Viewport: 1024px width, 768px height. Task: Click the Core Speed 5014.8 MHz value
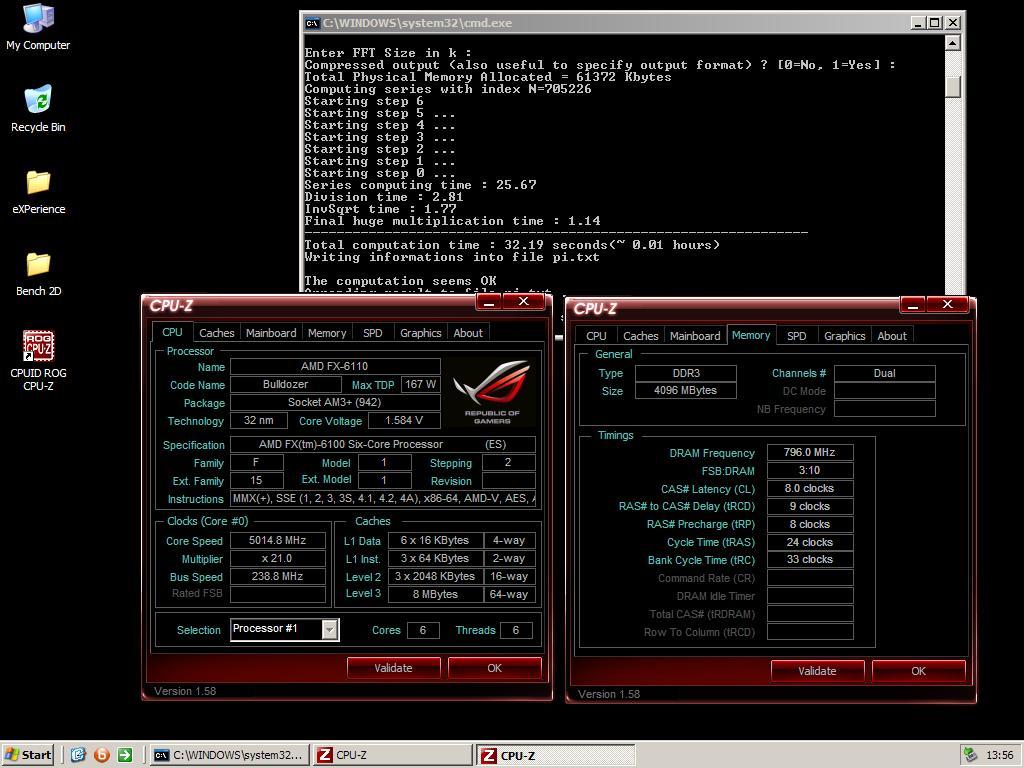278,540
